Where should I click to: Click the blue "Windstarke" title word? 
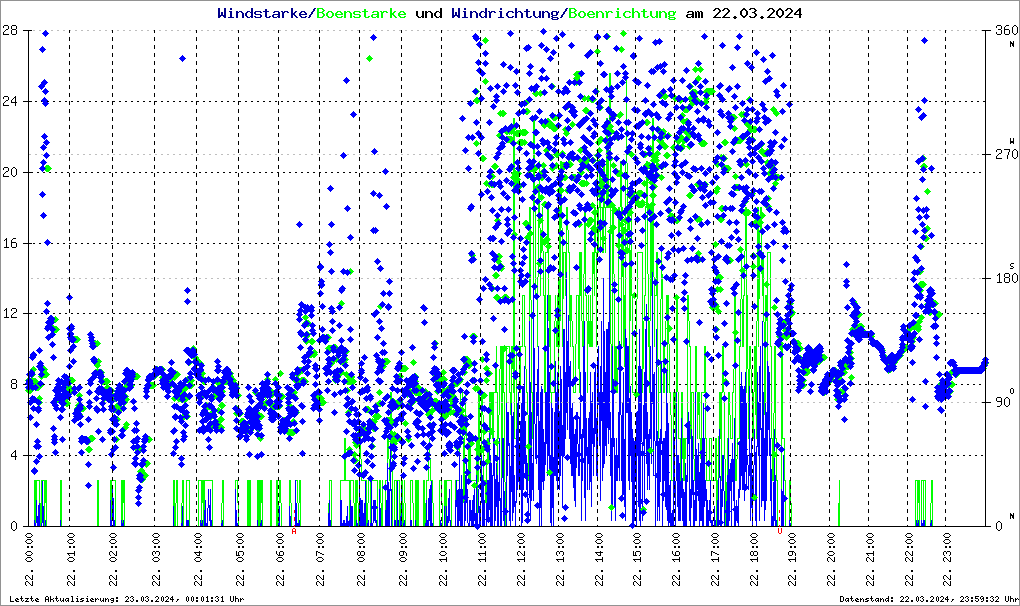[264, 14]
